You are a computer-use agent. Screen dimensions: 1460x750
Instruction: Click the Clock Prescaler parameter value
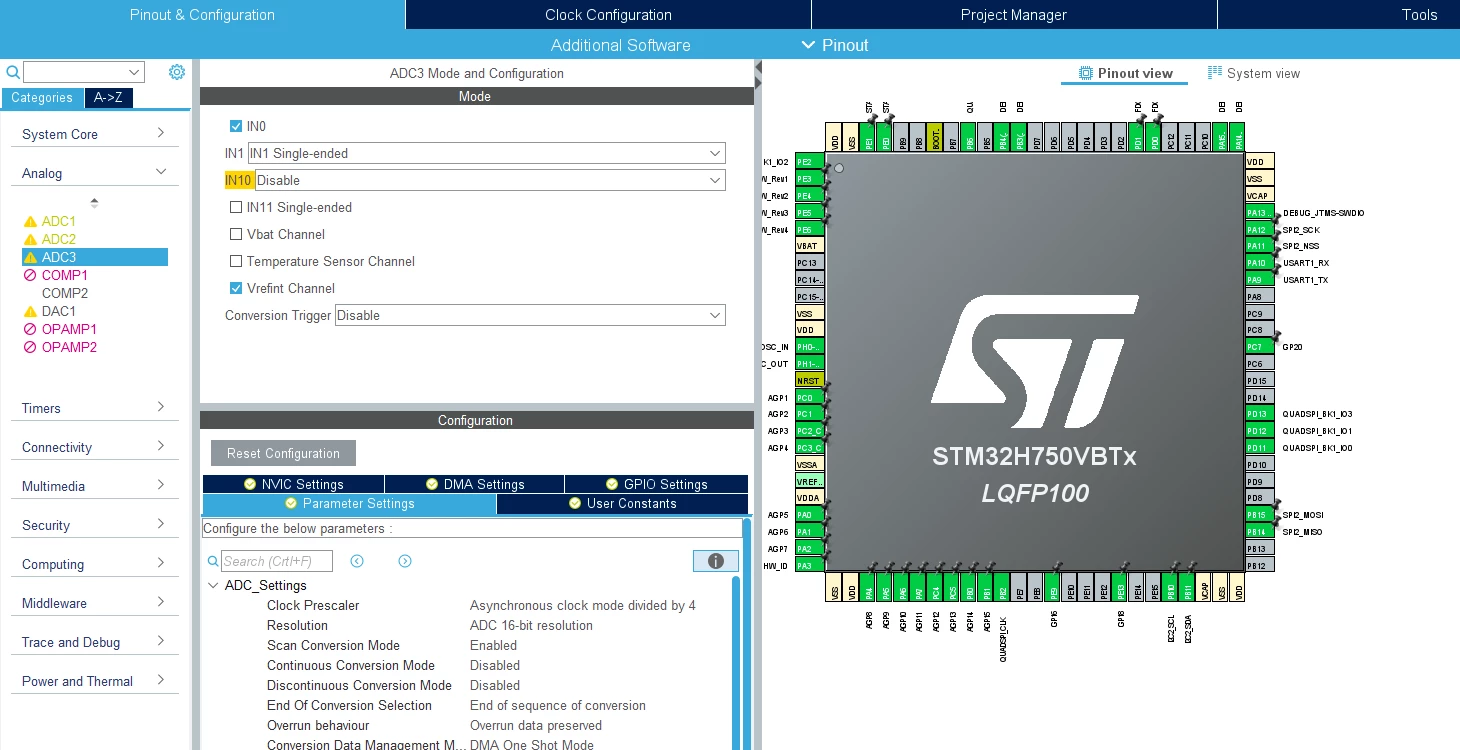pyautogui.click(x=583, y=605)
